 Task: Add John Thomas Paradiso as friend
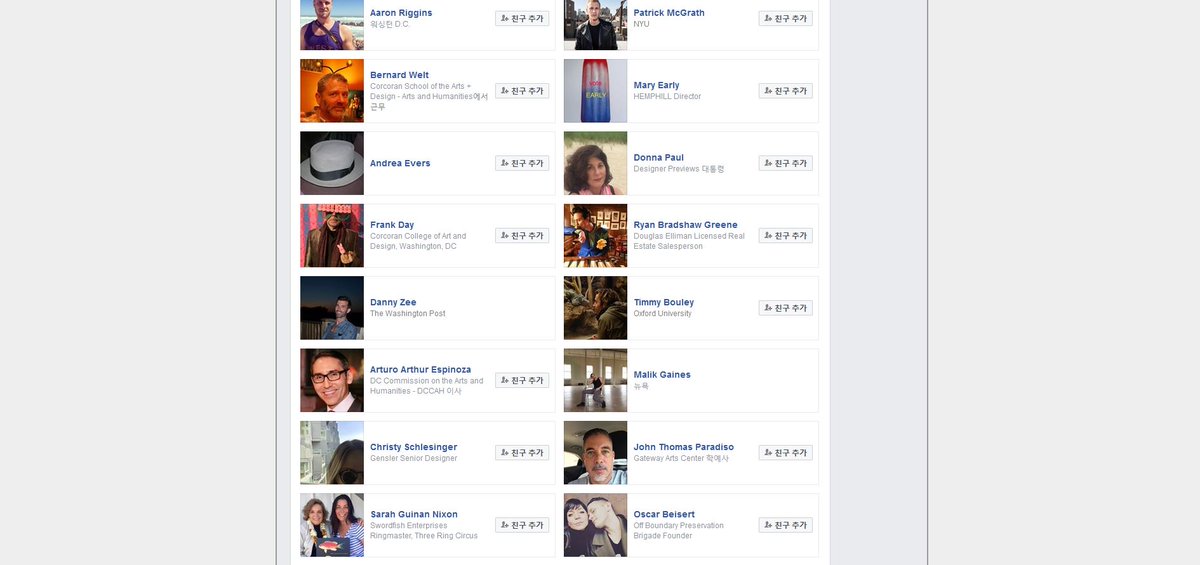785,453
